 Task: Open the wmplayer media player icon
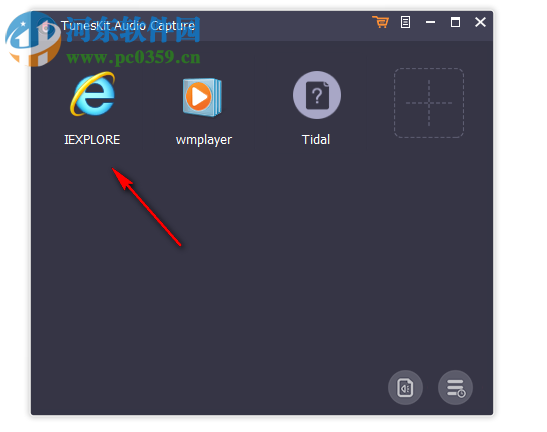pyautogui.click(x=202, y=97)
